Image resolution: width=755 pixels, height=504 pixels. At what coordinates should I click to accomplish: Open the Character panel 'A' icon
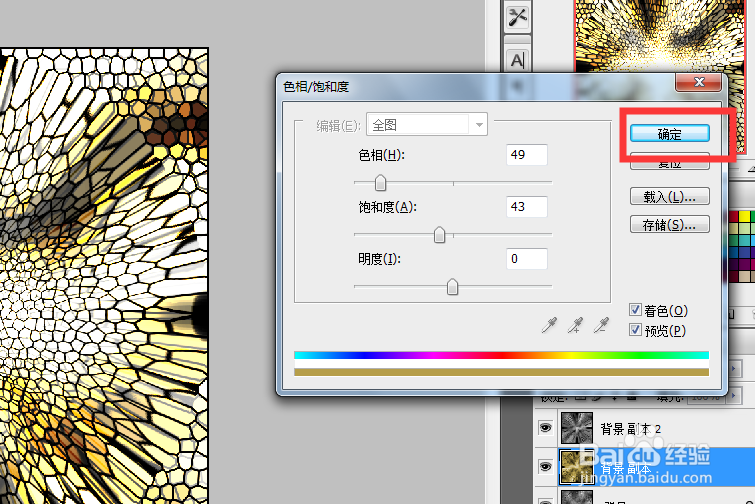[x=517, y=61]
